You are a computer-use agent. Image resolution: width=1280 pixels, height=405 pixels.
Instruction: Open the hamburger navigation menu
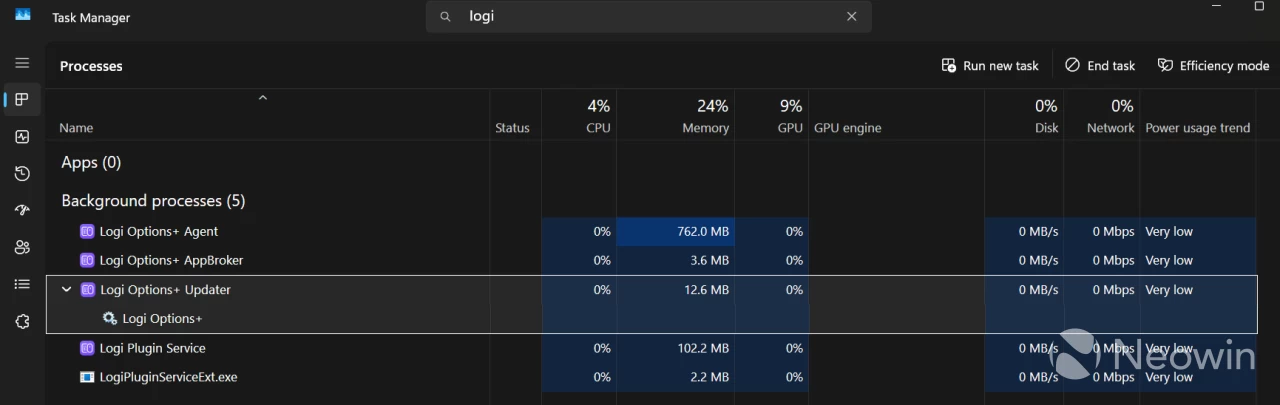pos(22,62)
